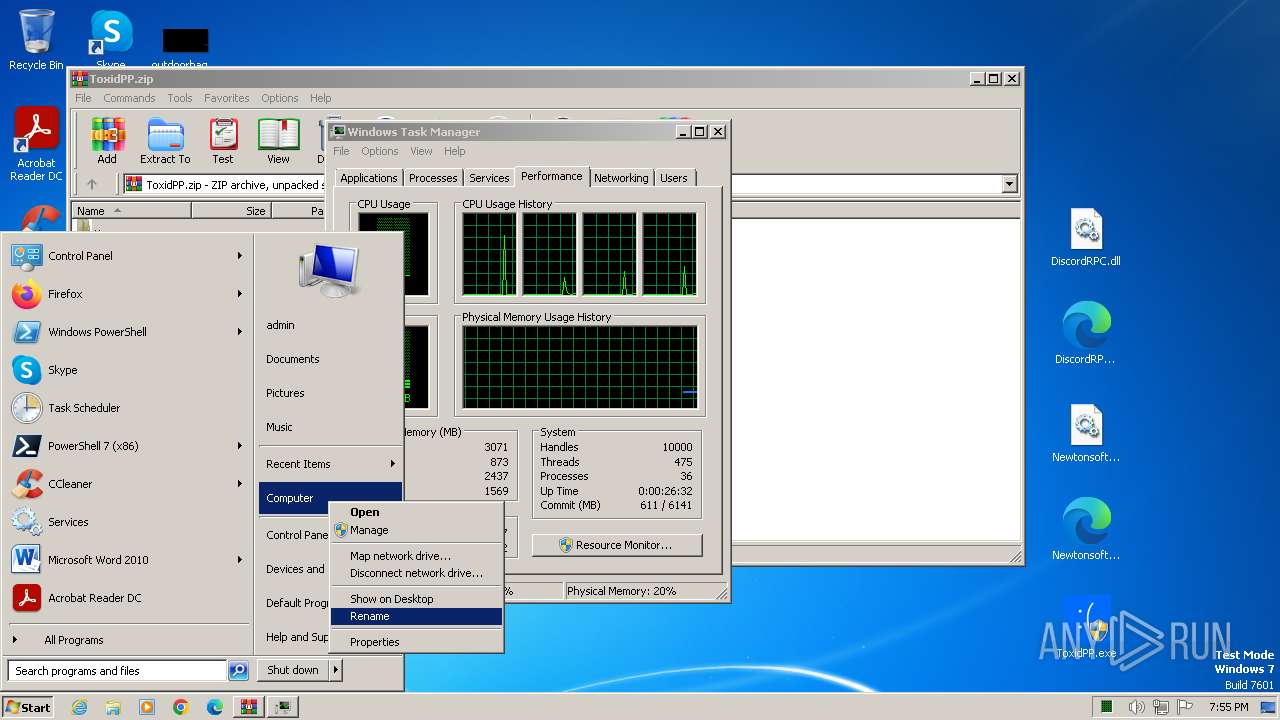Toggle Show on Desktop option
Screen dimensions: 1280x720
pyautogui.click(x=416, y=599)
